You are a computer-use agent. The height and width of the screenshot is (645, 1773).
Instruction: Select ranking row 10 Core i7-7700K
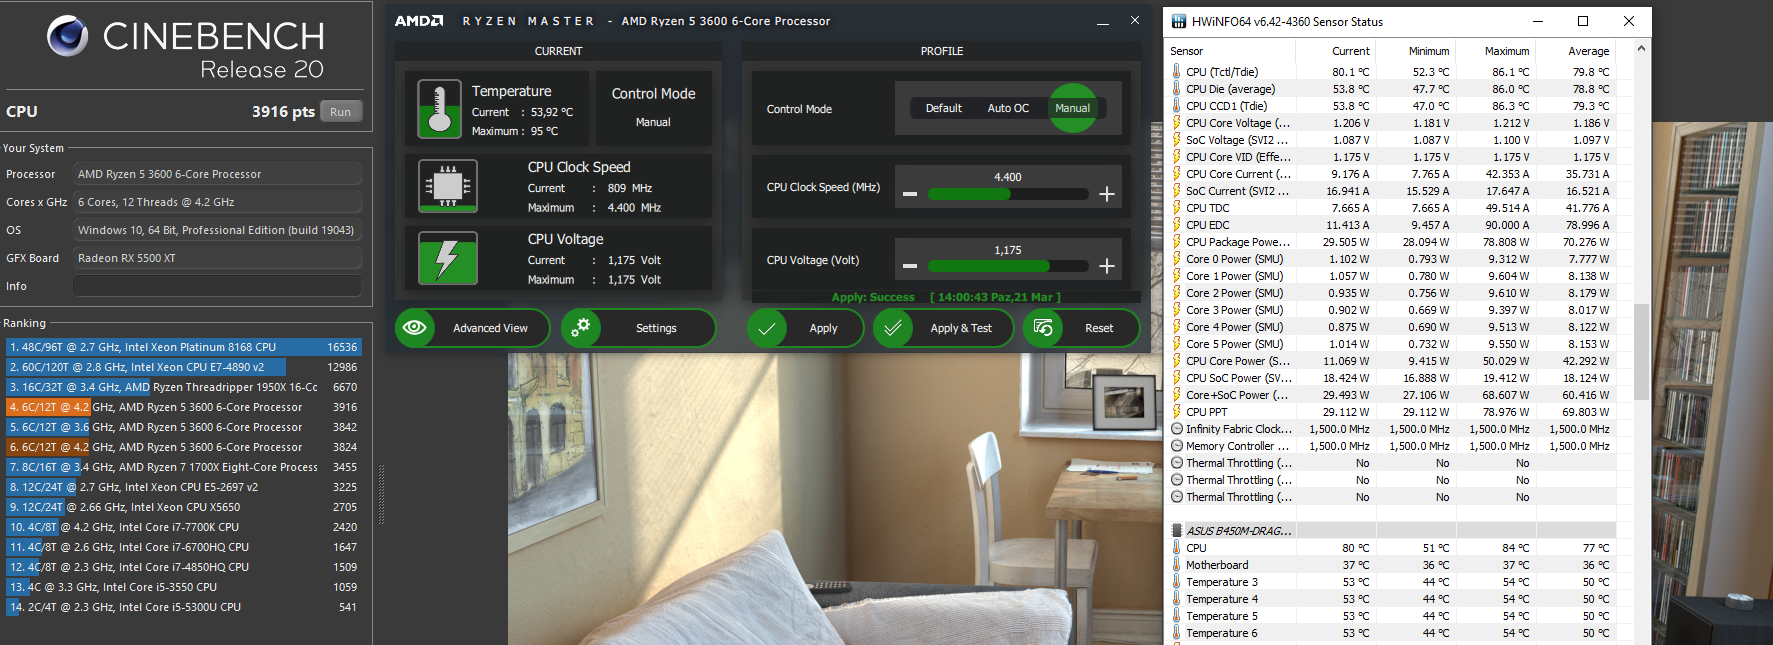click(184, 527)
